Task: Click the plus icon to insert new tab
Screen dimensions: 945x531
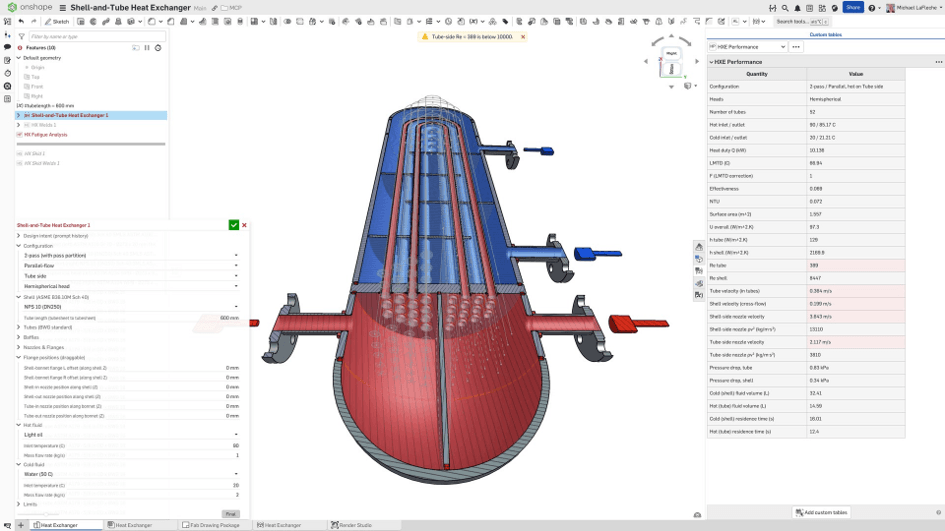Action: pos(20,525)
